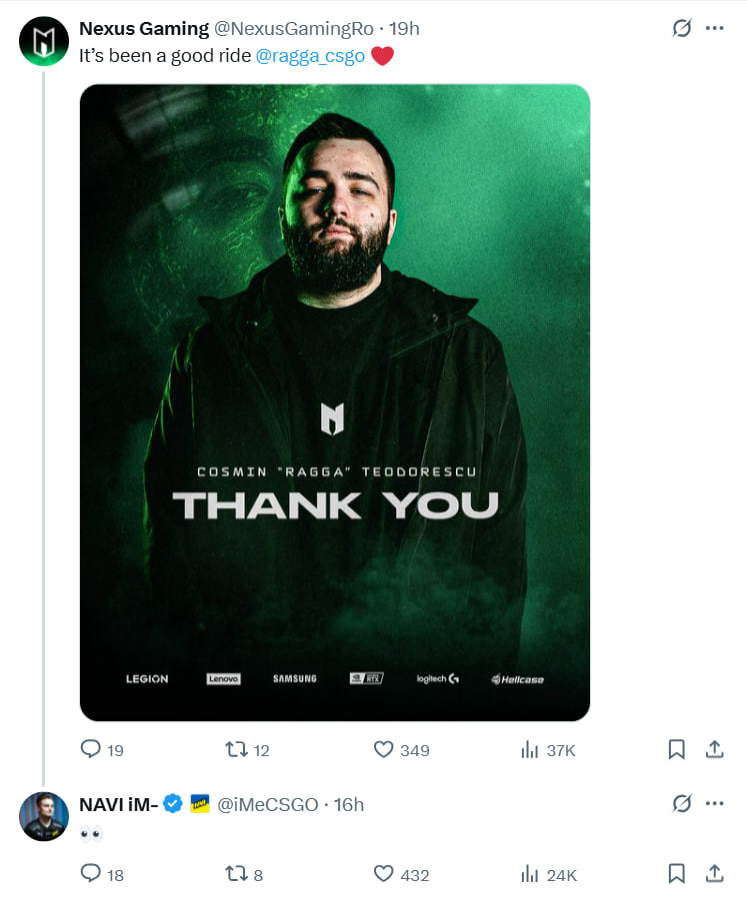Viewport: 747px width, 901px height.
Task: Open Nexus Gaming profile name
Action: click(144, 28)
